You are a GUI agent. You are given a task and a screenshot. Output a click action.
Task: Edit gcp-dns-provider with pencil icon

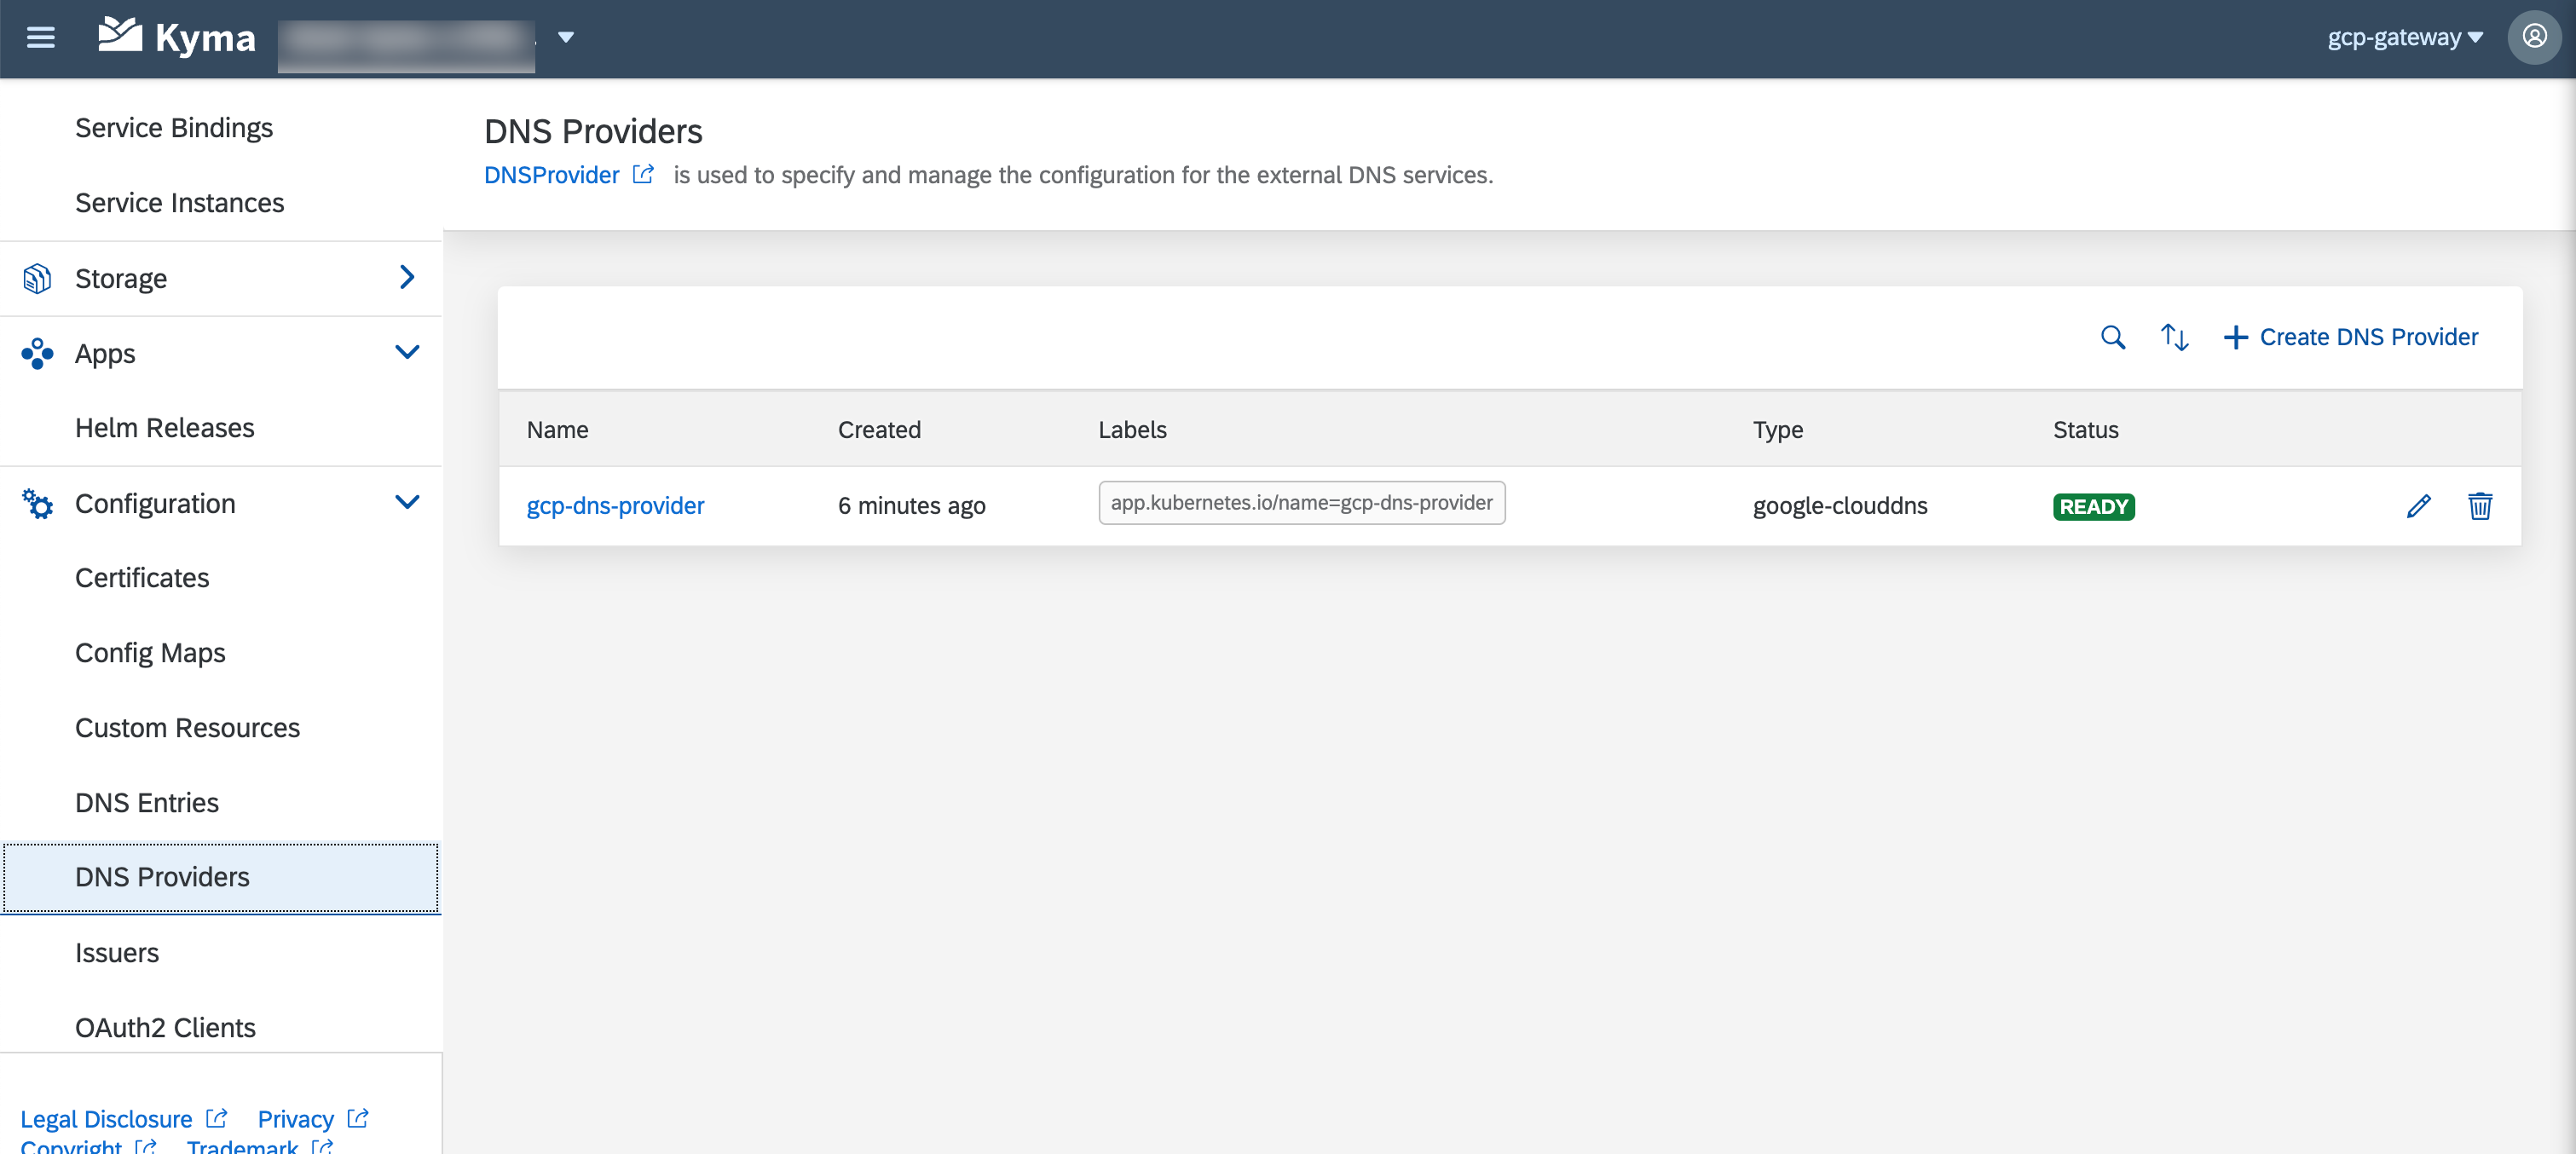click(2418, 506)
